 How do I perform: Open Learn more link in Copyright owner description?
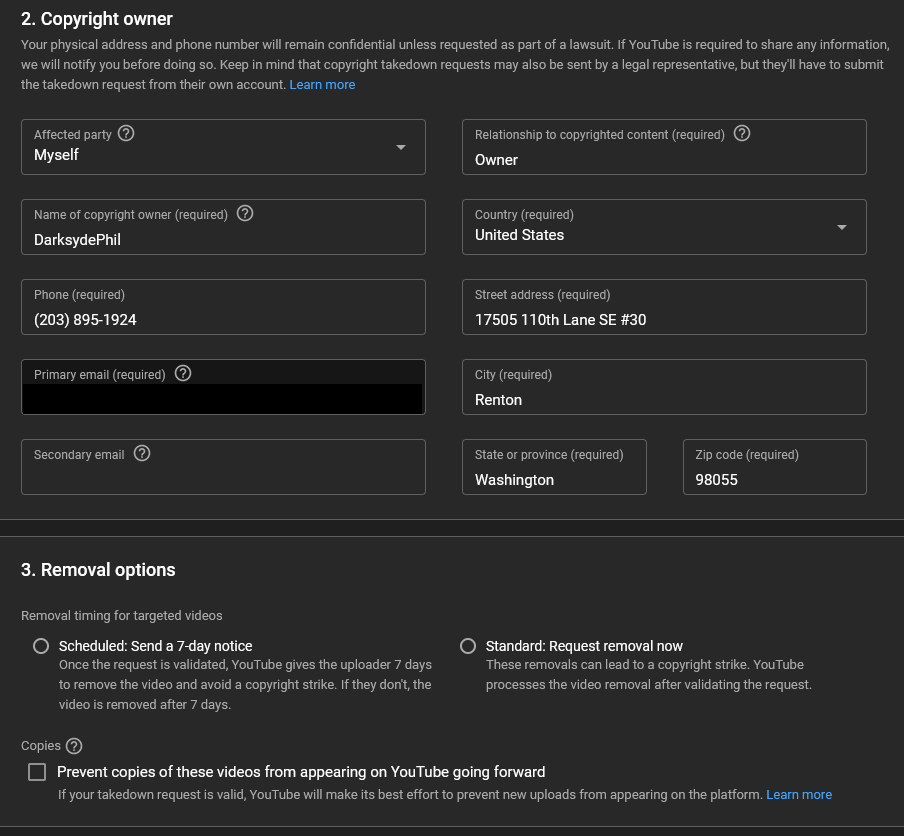coord(322,85)
